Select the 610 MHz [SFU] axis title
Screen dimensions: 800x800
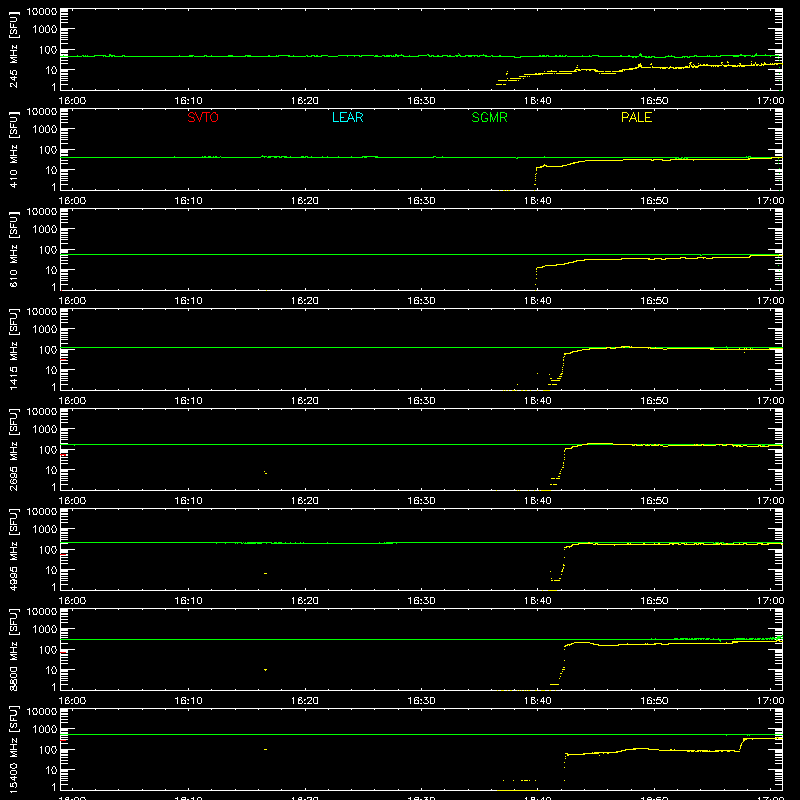click(13, 249)
